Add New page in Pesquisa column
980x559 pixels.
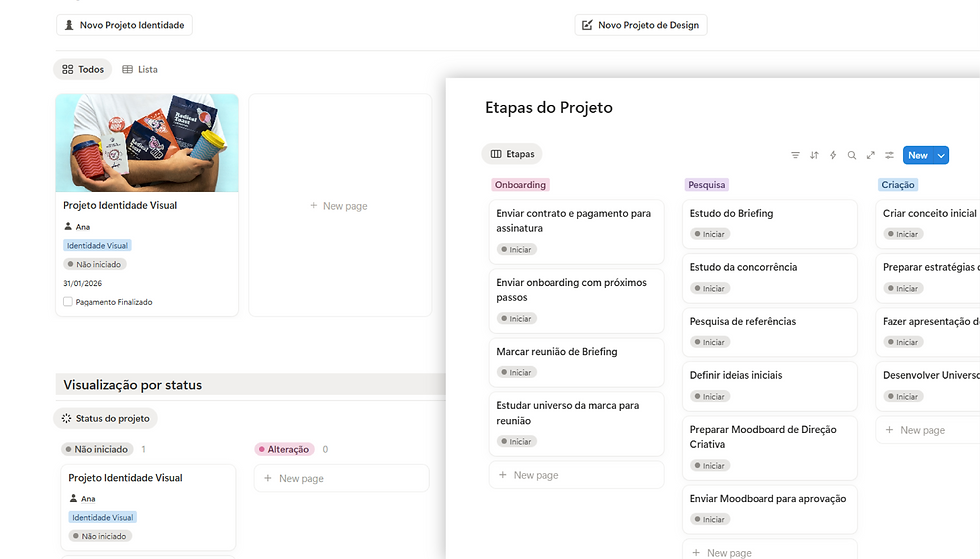coord(769,552)
